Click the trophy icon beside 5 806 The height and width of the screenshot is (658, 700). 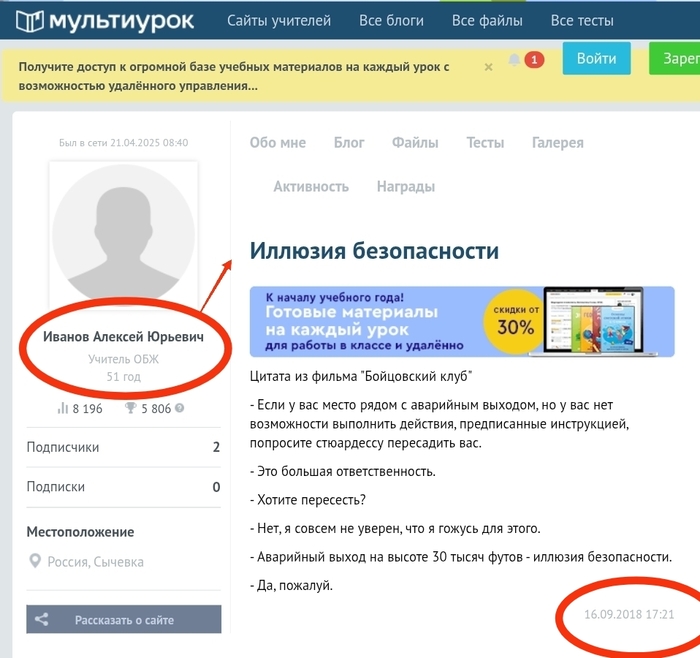point(130,408)
